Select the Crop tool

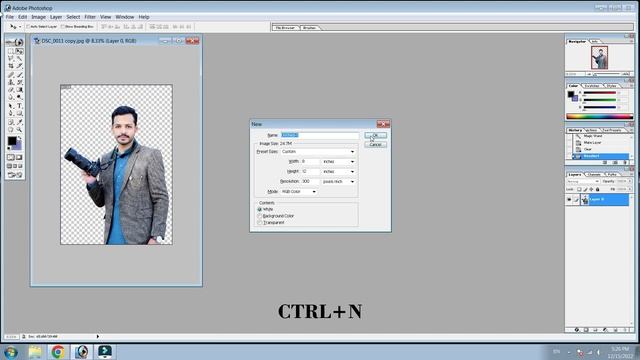click(x=11, y=66)
